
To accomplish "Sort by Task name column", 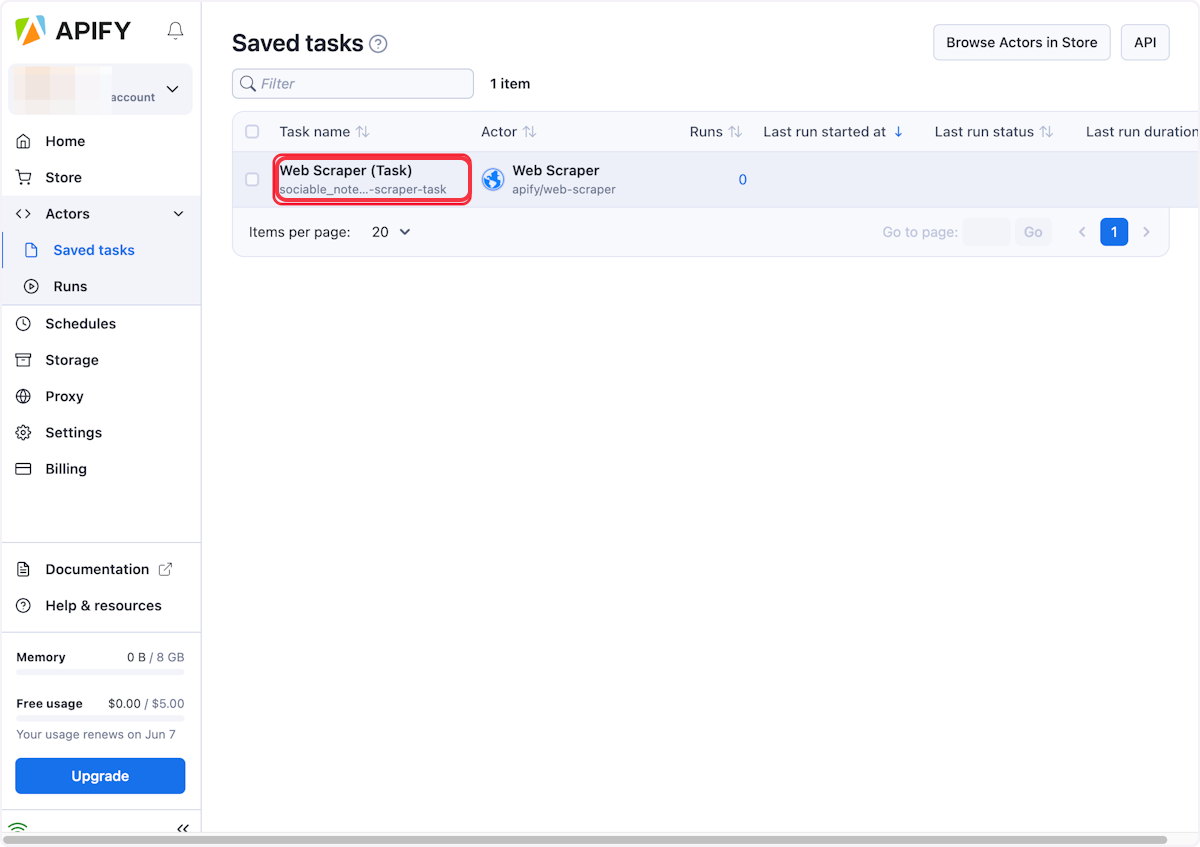I will (325, 132).
